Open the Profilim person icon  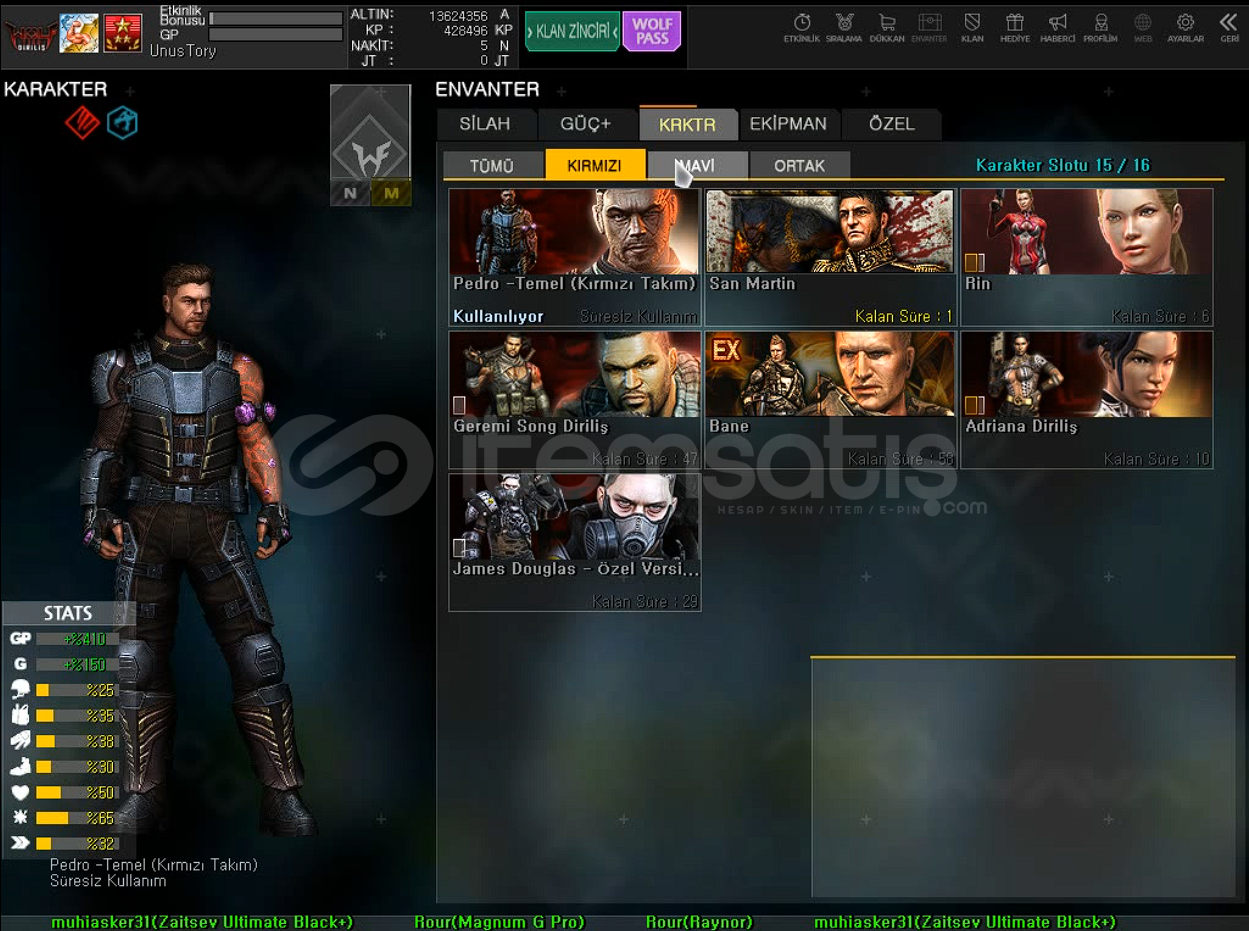(x=1101, y=27)
